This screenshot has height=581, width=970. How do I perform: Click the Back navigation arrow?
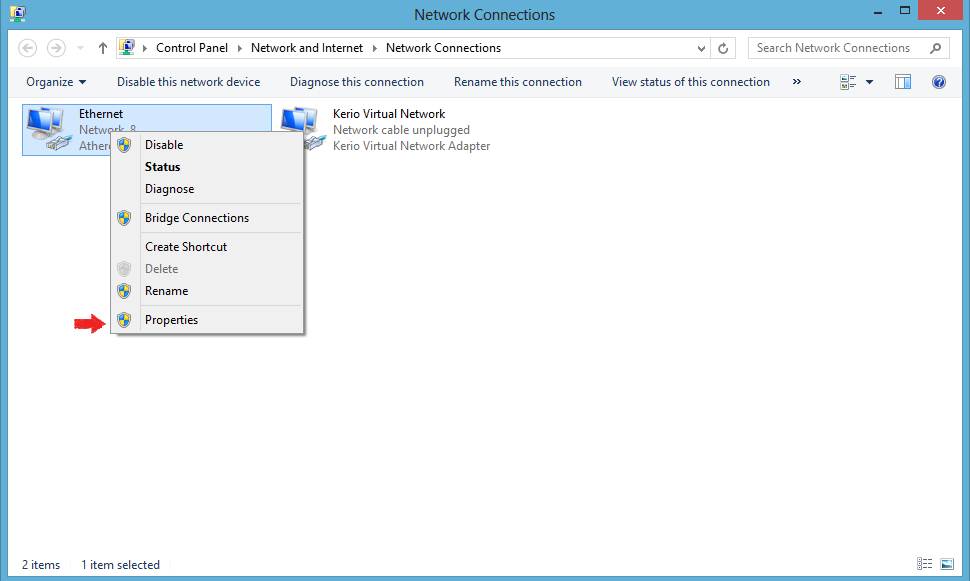pos(28,48)
